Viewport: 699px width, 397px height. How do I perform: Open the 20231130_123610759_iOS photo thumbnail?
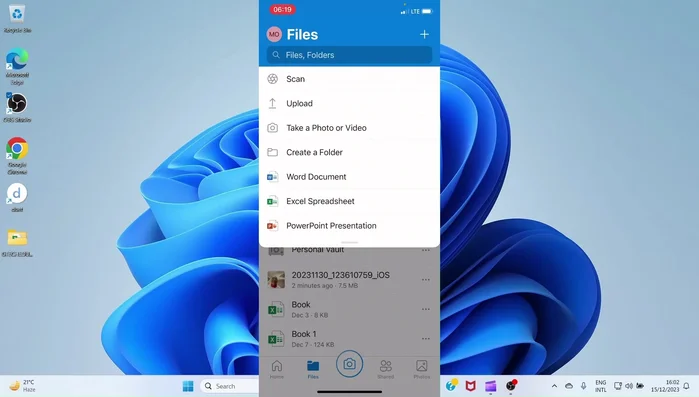pos(276,280)
